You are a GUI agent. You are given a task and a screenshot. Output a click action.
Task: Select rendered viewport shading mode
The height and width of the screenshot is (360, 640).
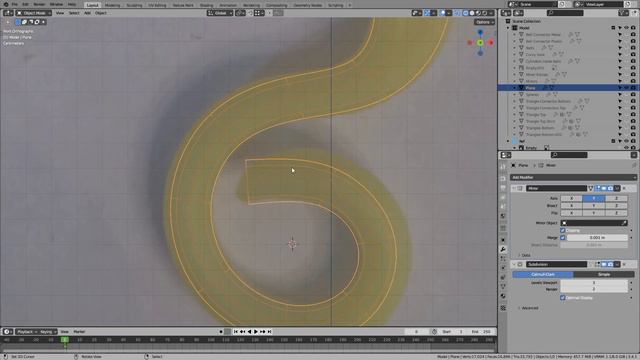tap(484, 13)
